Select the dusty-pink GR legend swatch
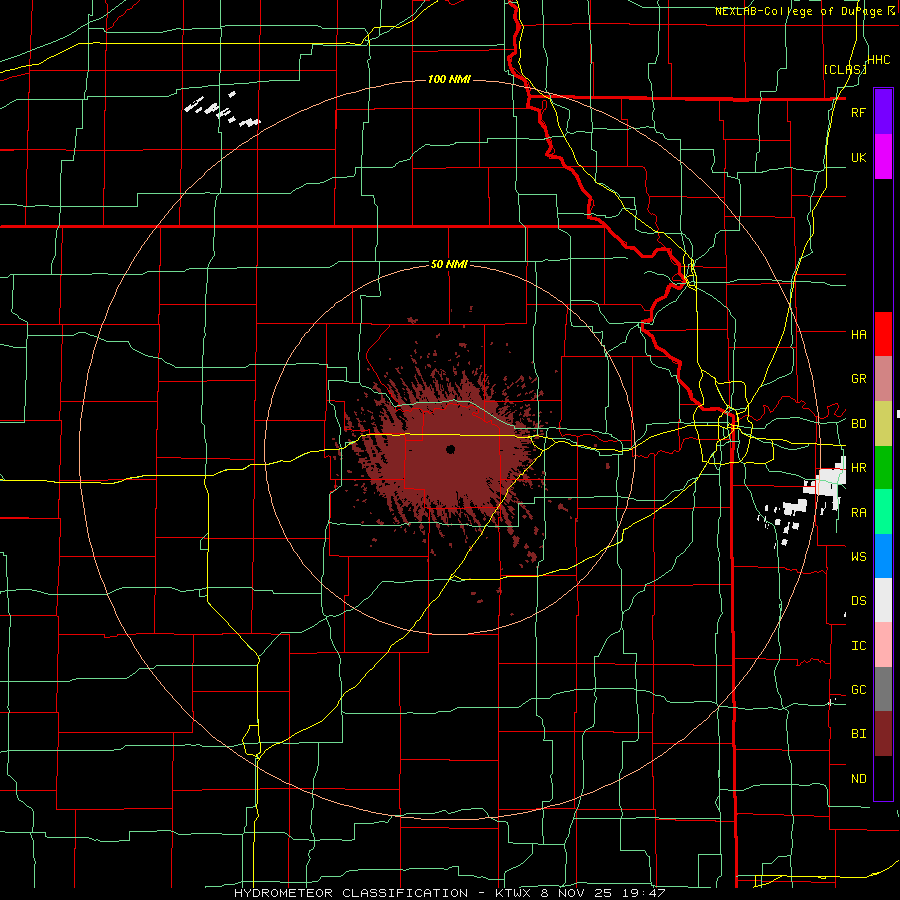This screenshot has height=900, width=900. 883,379
